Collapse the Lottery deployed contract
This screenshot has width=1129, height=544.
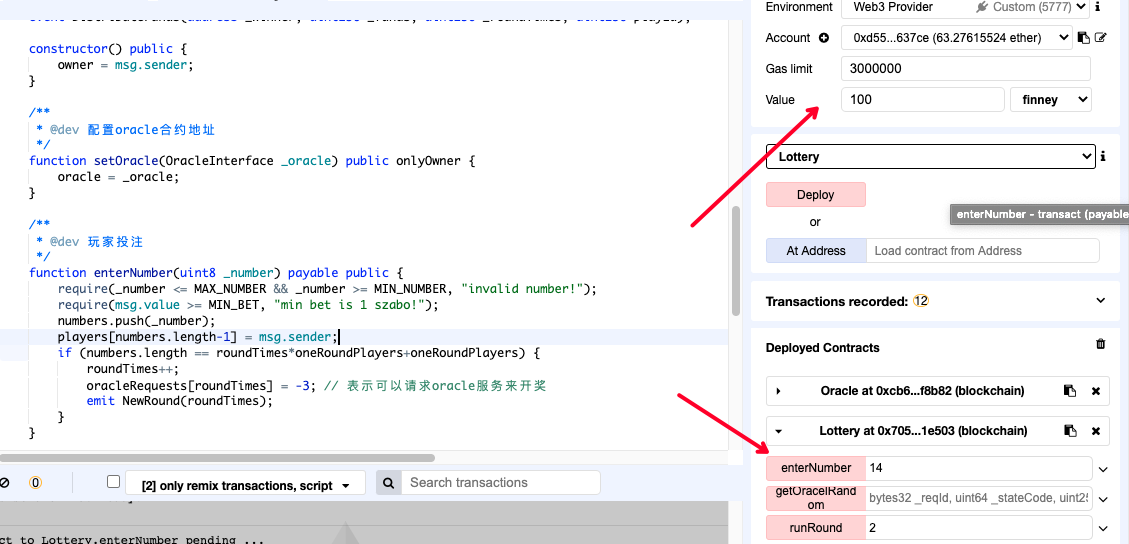pos(778,432)
